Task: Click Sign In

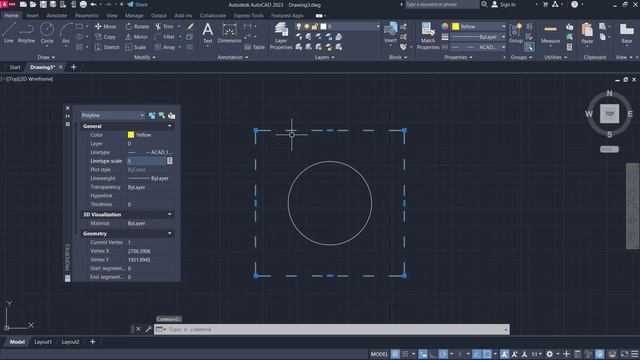Action: pos(504,4)
